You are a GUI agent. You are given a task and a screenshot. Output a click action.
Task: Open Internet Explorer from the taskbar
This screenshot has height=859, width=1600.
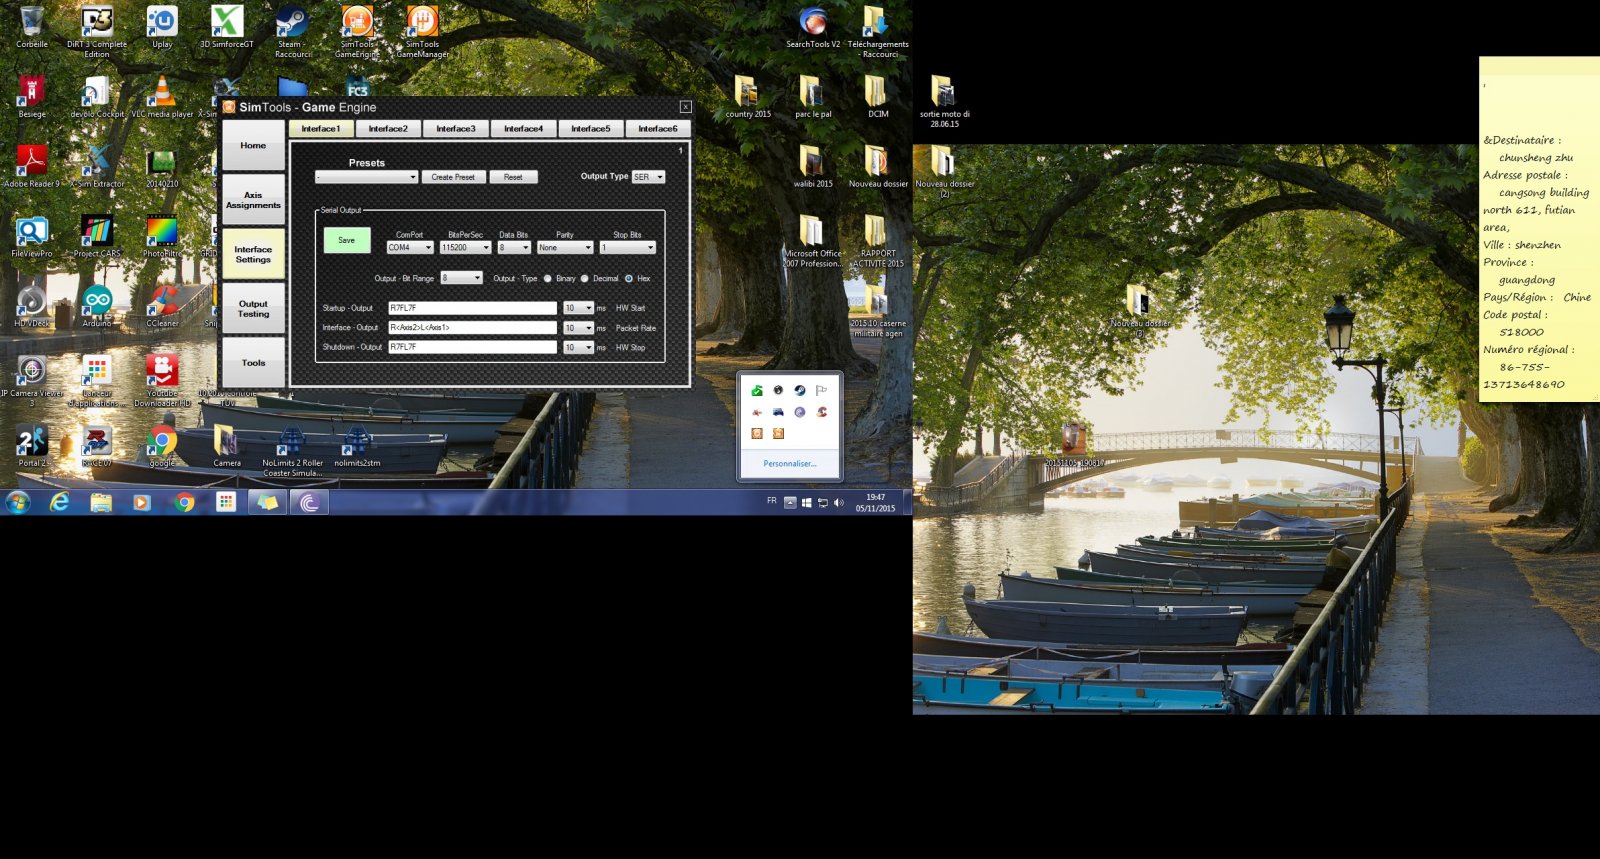(x=60, y=502)
